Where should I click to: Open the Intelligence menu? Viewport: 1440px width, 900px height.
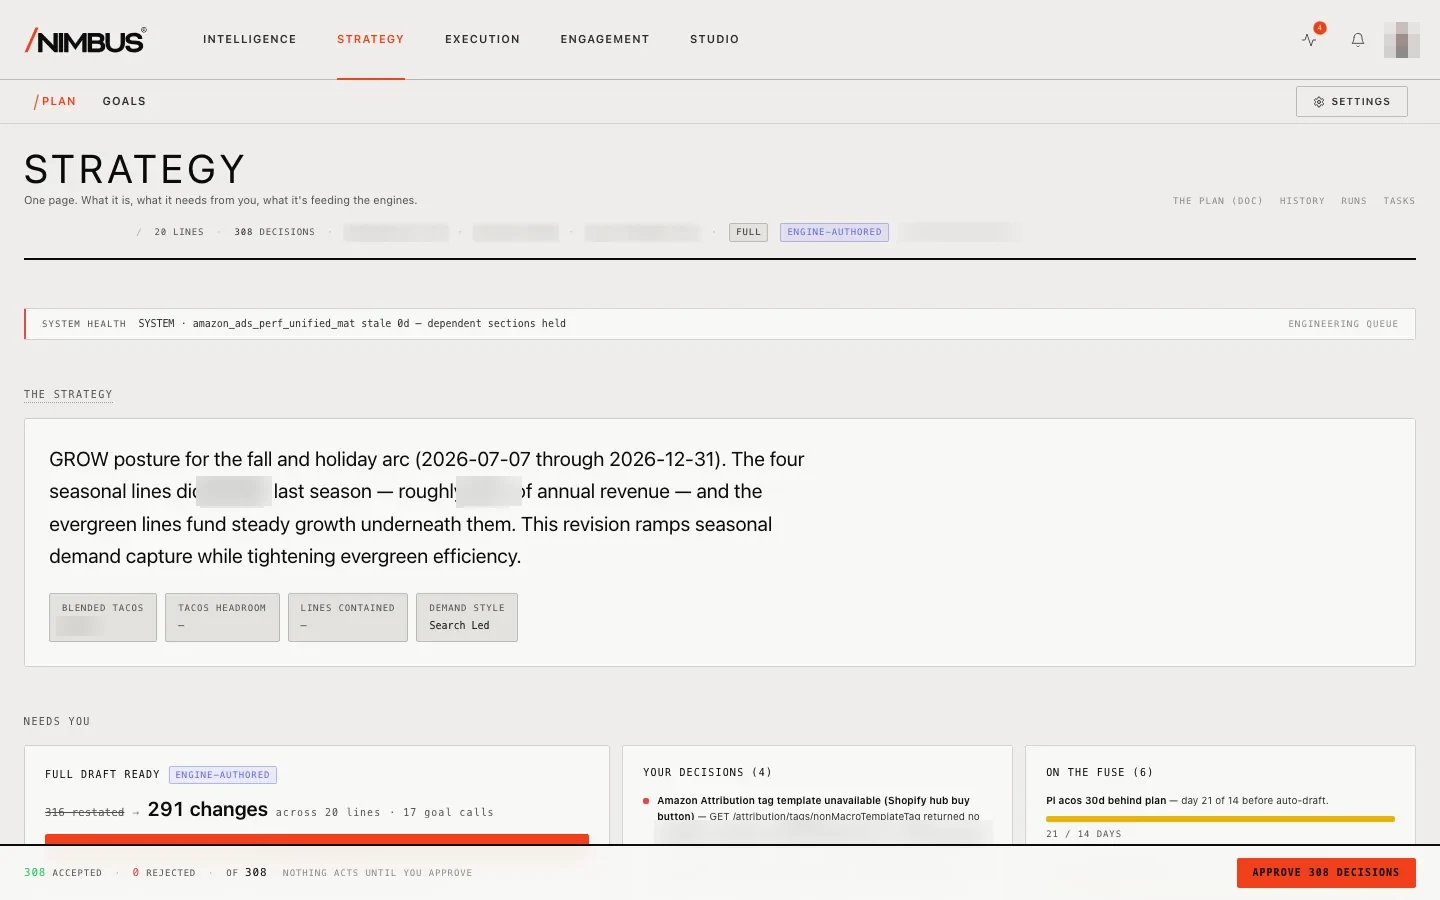pos(250,40)
